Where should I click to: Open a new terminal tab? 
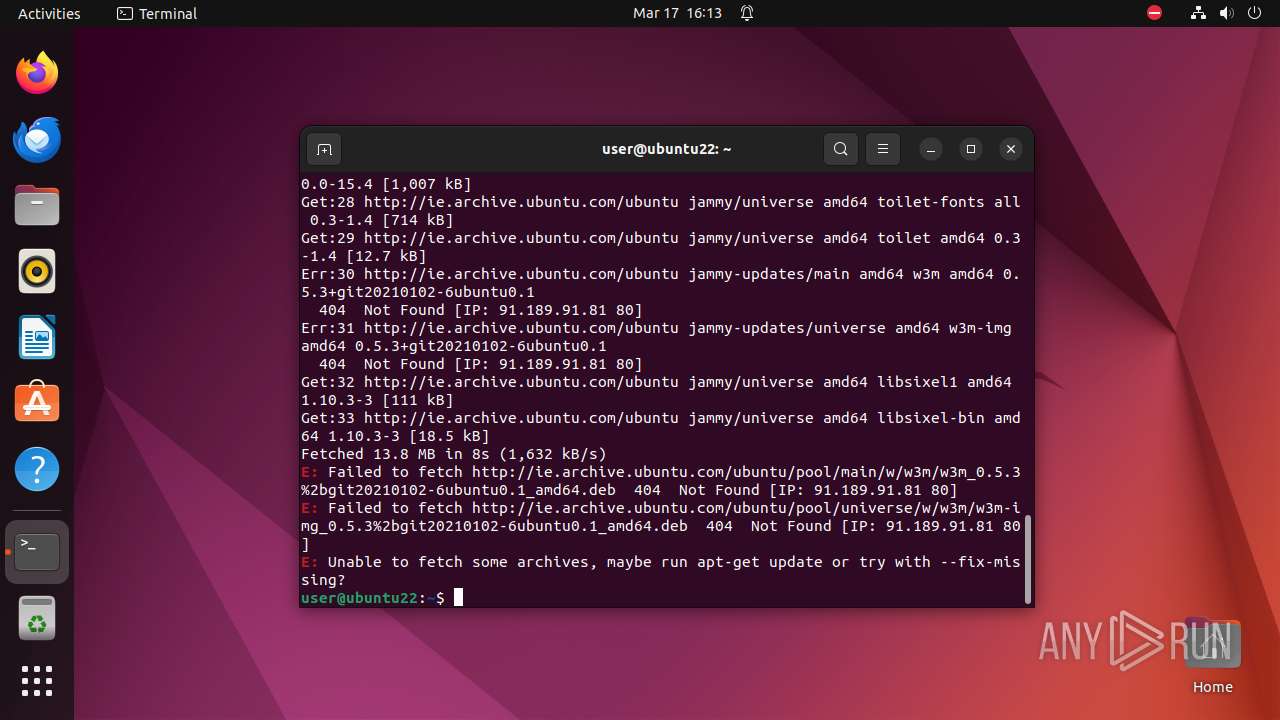coord(324,149)
